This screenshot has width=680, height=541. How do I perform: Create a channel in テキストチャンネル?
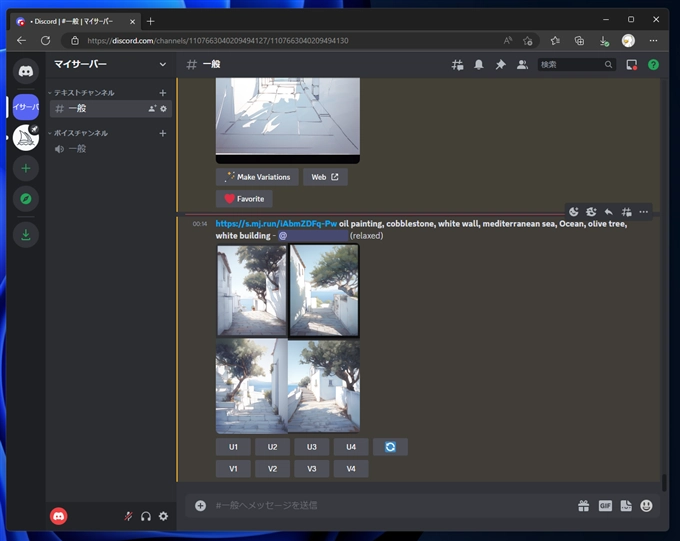(x=163, y=93)
